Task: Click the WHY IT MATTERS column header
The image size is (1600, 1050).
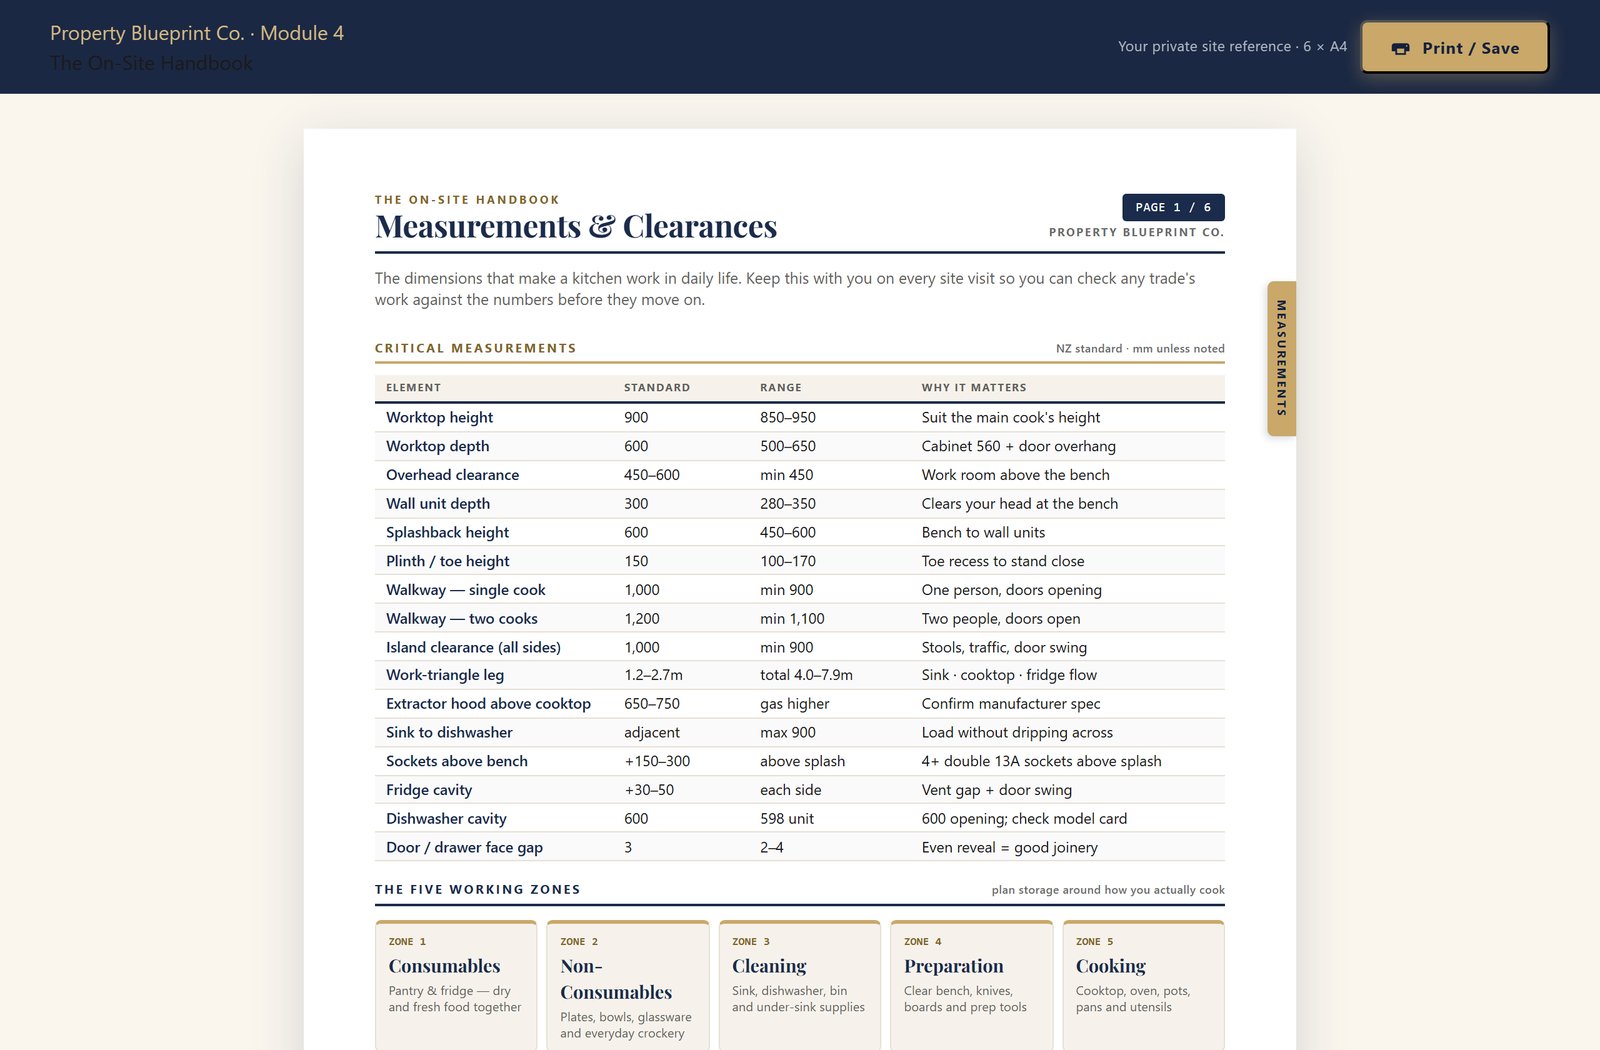Action: [x=974, y=388]
